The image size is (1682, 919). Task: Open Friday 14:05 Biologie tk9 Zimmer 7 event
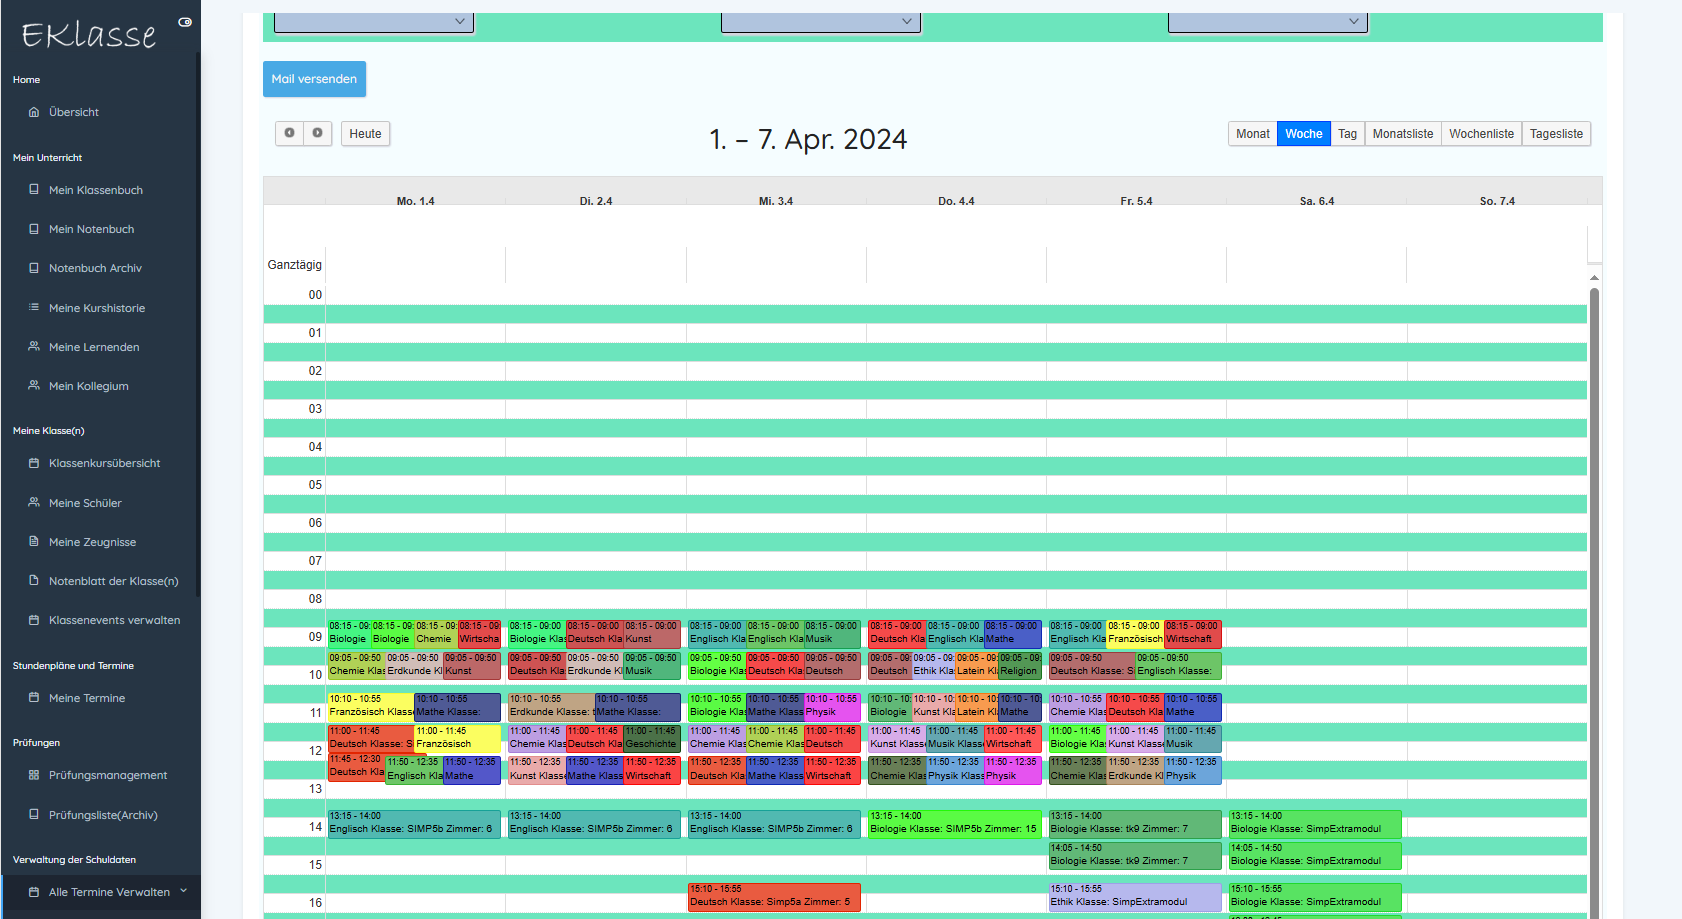click(1135, 855)
